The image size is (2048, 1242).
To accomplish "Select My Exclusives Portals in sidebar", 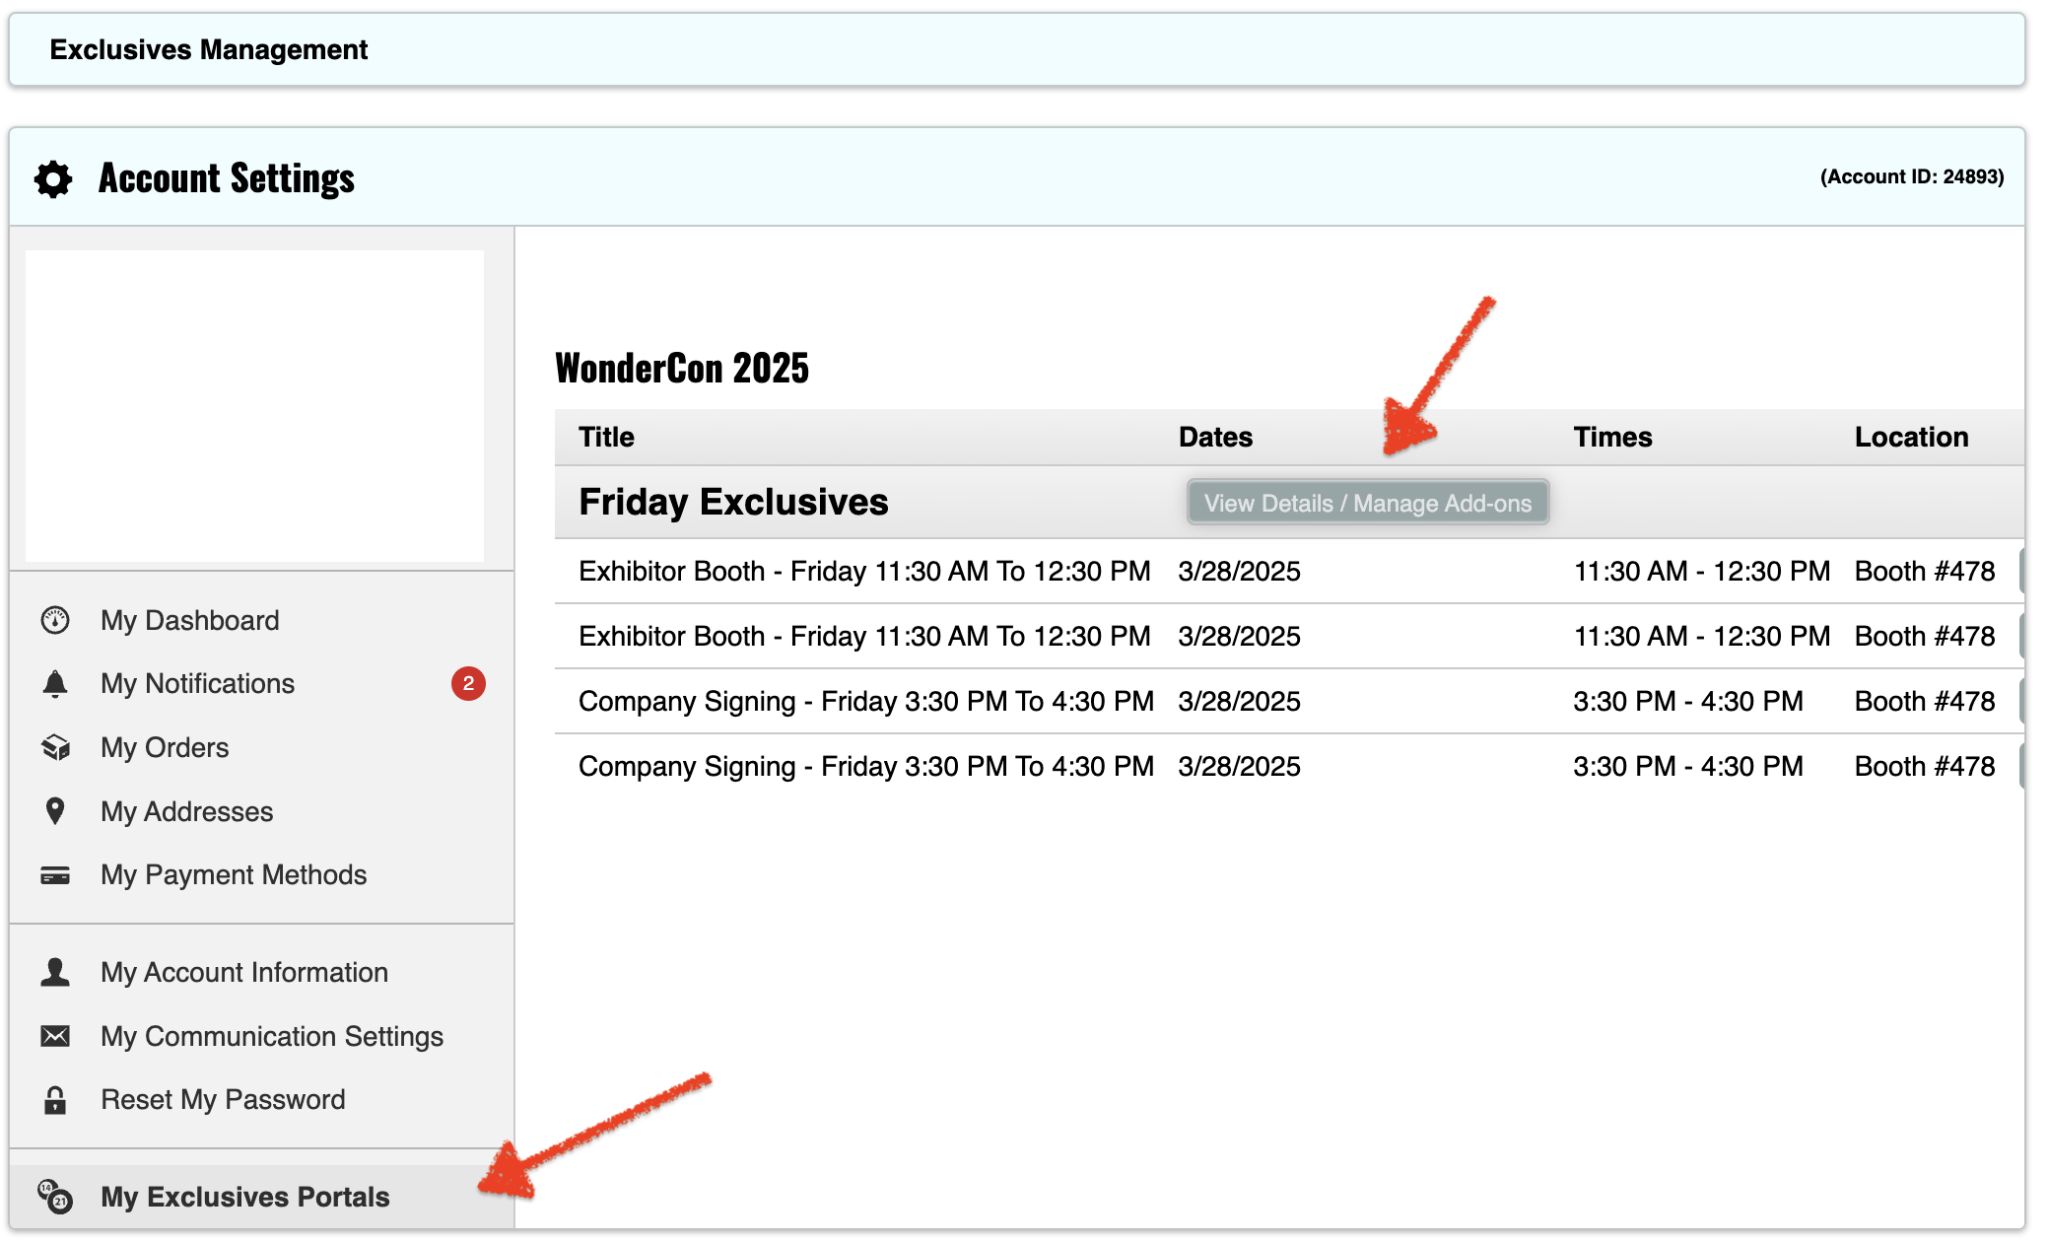I will (x=245, y=1196).
